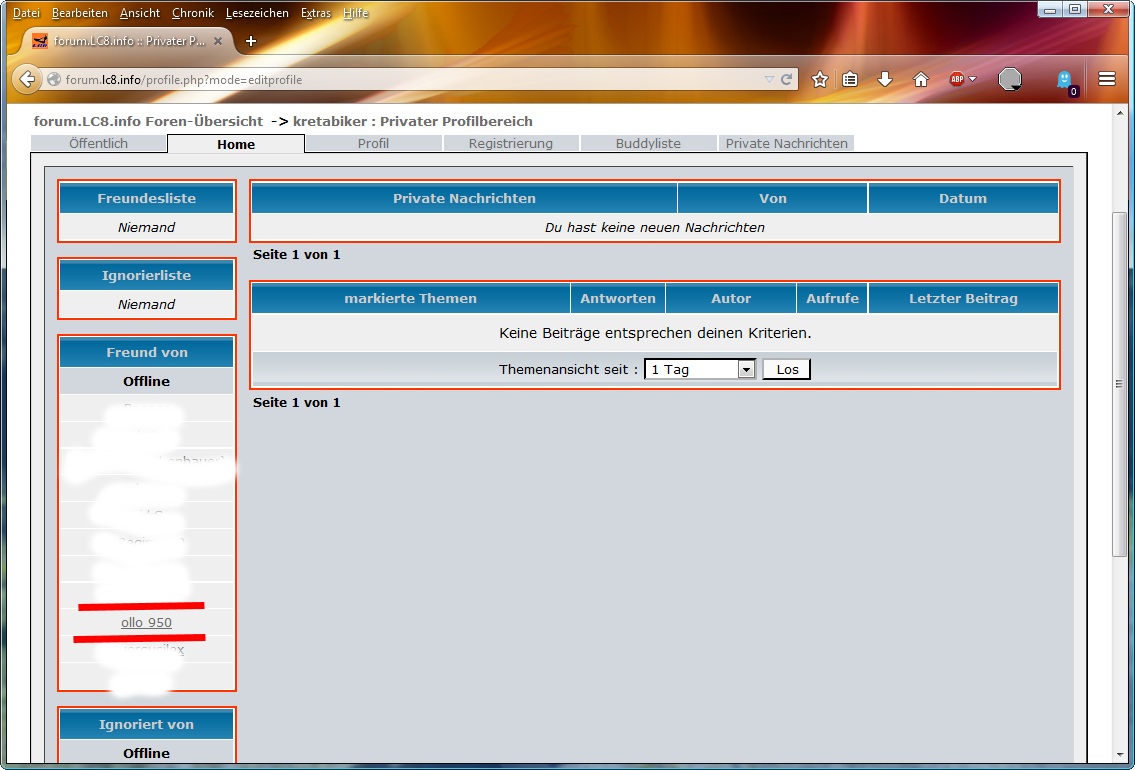Click the URL address bar field
The height and width of the screenshot is (770, 1135).
tap(400, 79)
